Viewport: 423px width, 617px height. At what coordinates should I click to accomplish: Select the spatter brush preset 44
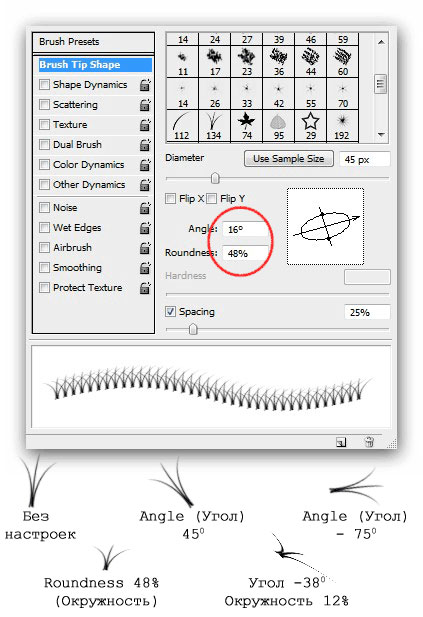(x=311, y=61)
